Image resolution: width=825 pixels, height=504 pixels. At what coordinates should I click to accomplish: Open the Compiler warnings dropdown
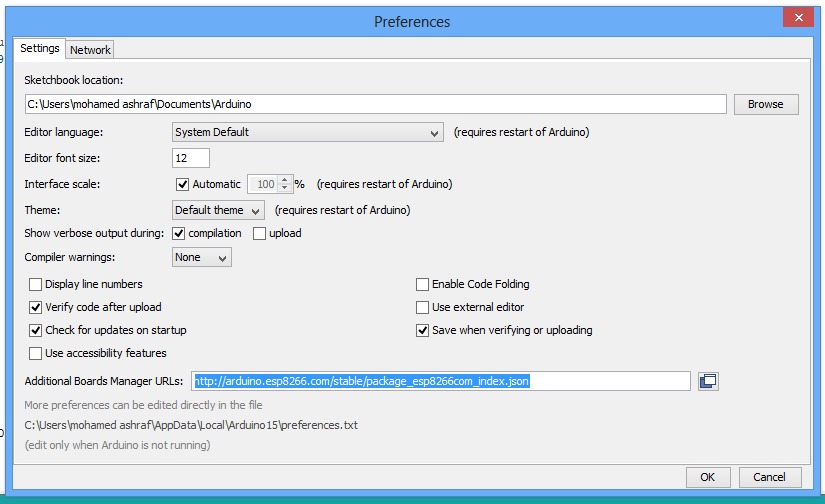pos(202,257)
